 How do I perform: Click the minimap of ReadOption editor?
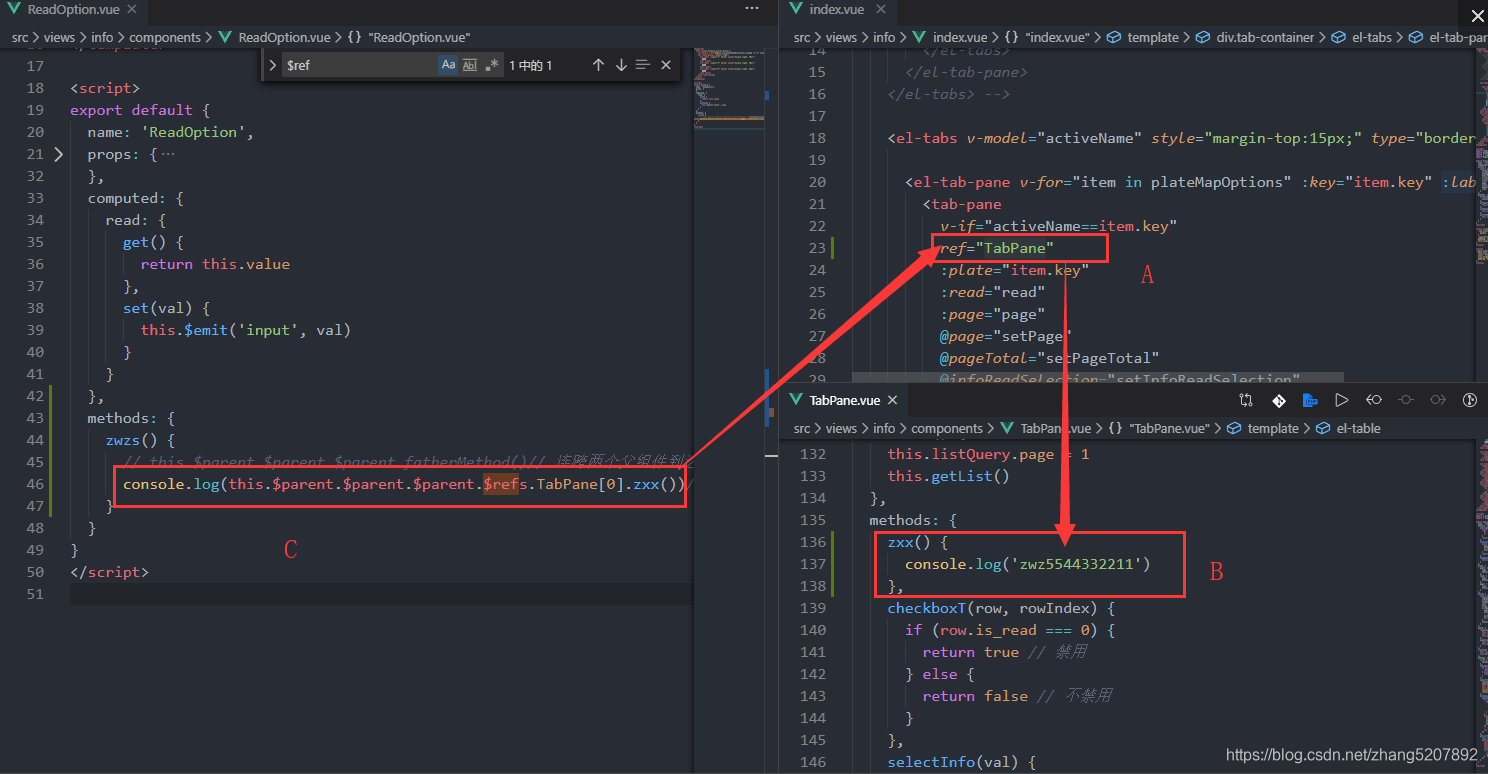727,90
